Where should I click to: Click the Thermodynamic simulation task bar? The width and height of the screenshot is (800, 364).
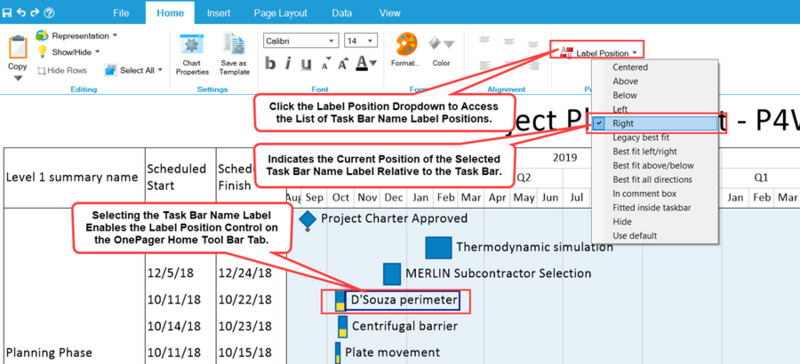439,248
